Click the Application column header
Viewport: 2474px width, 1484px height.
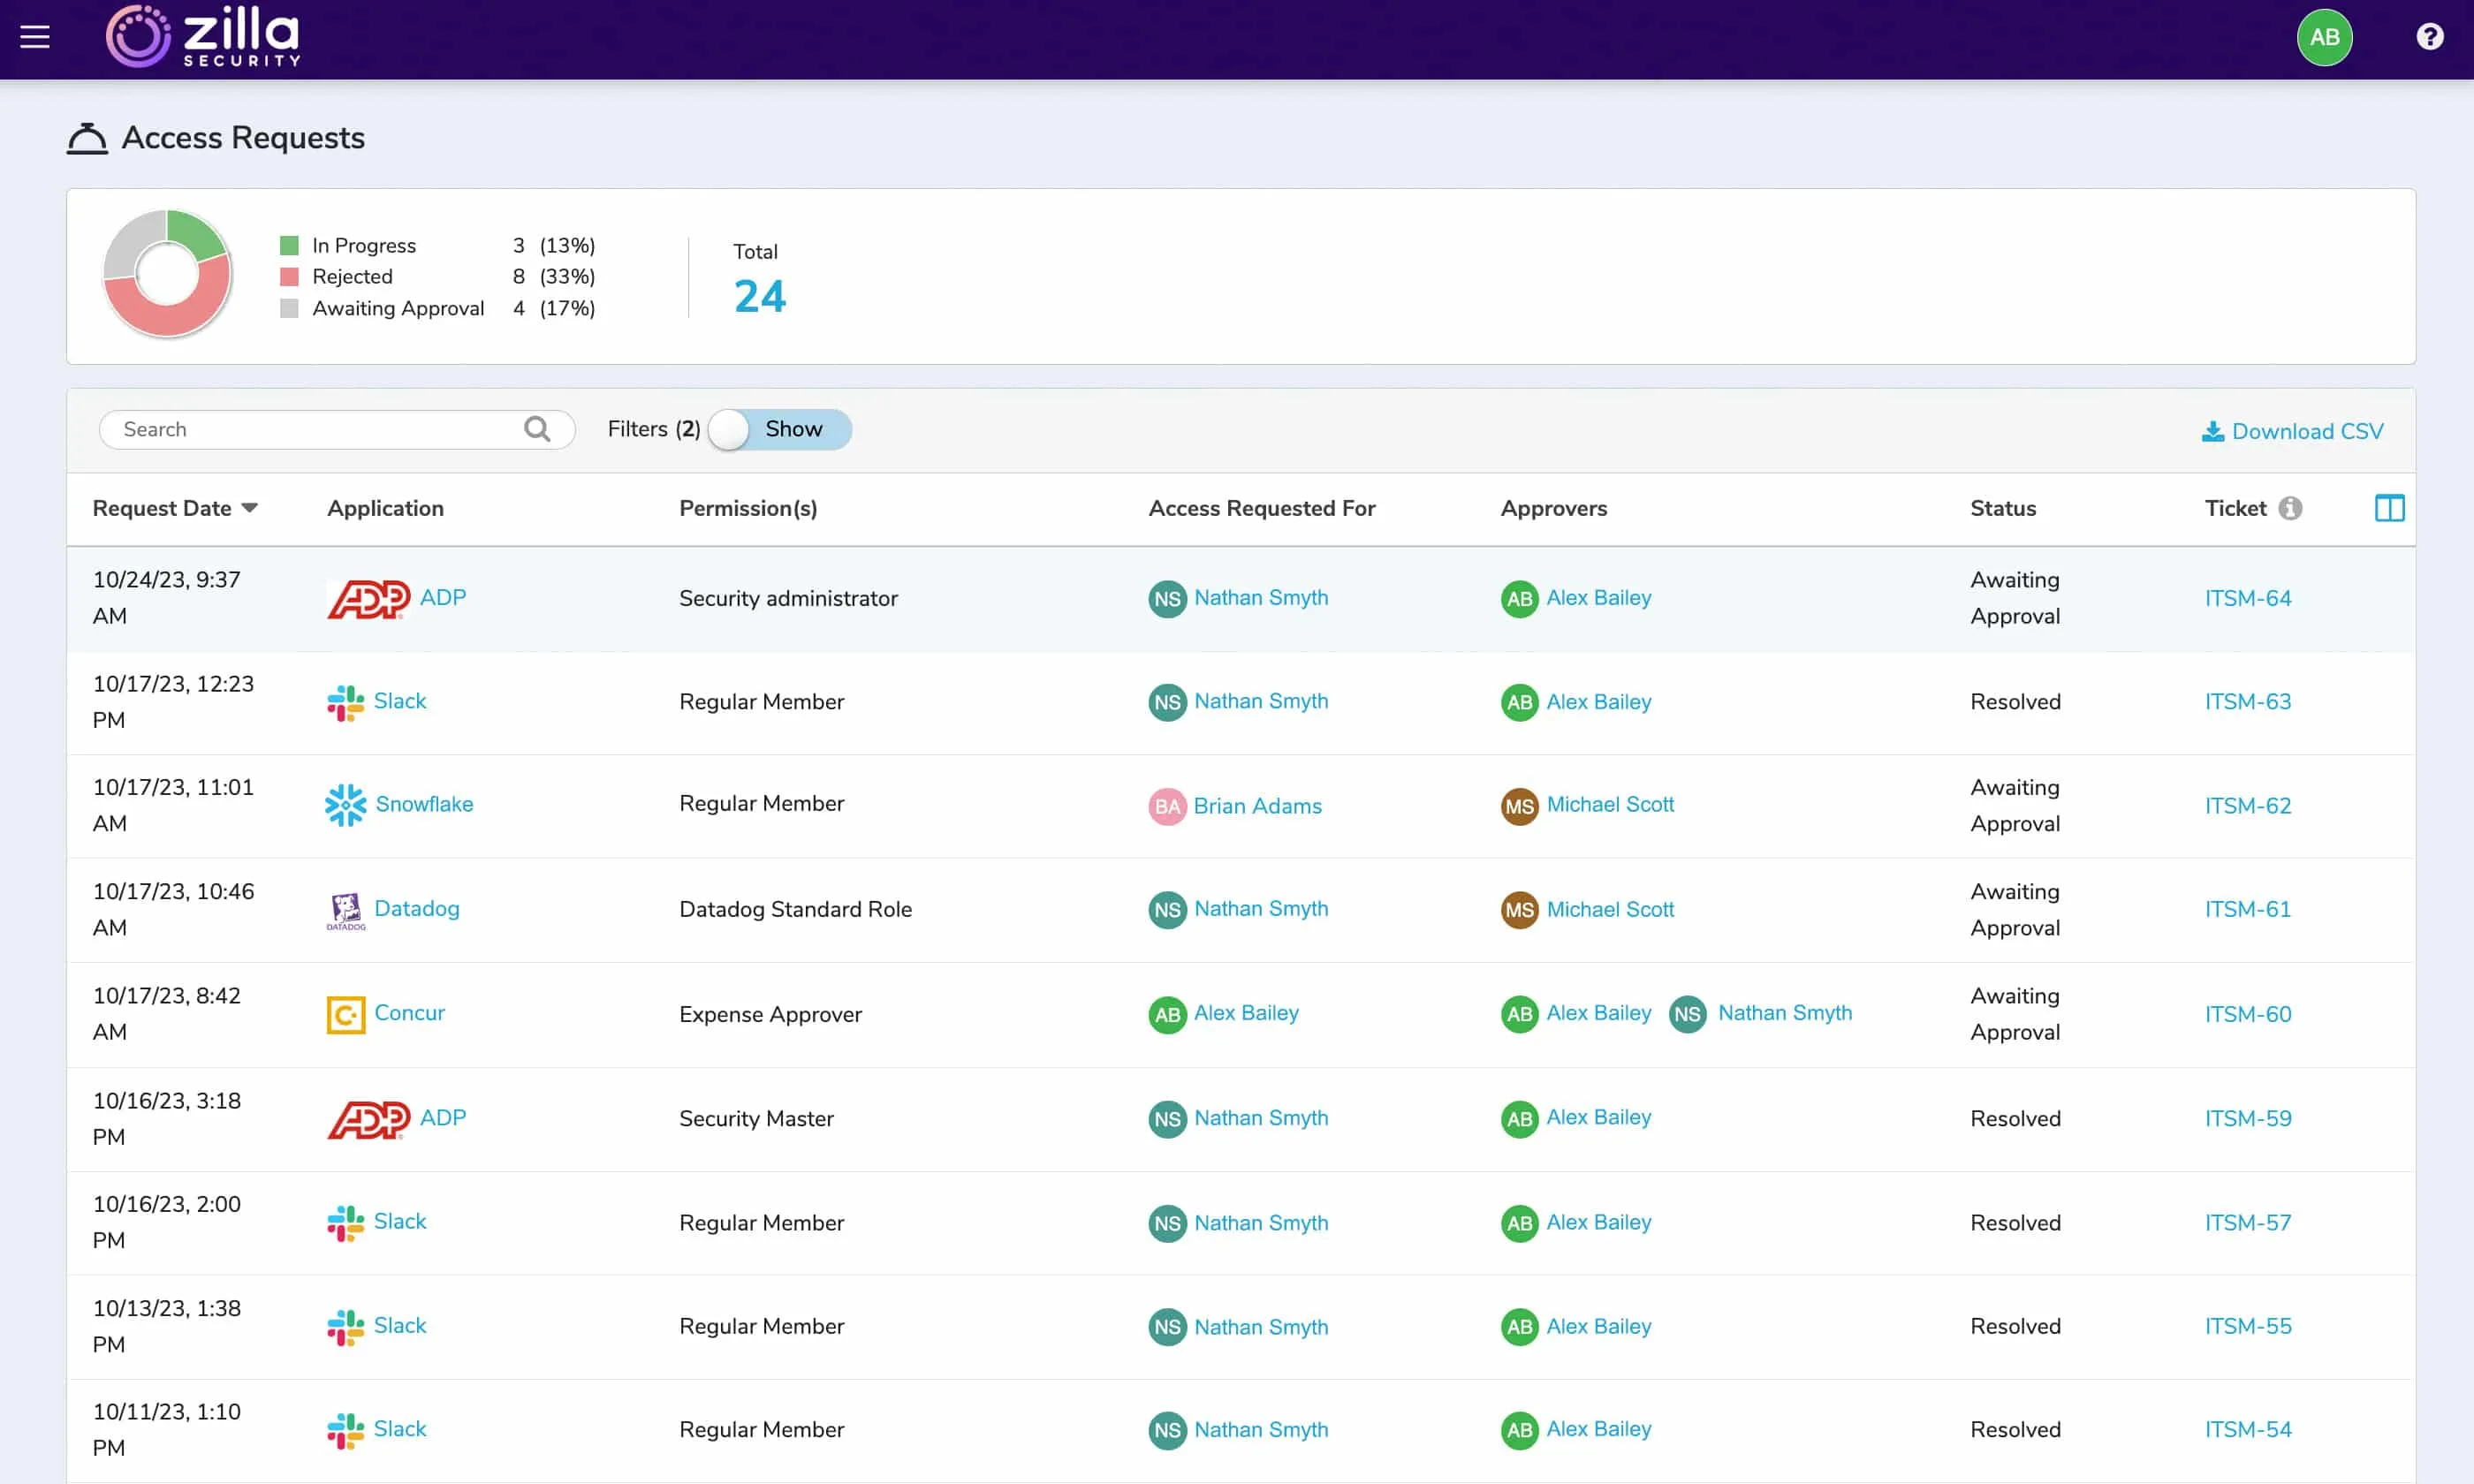[385, 508]
